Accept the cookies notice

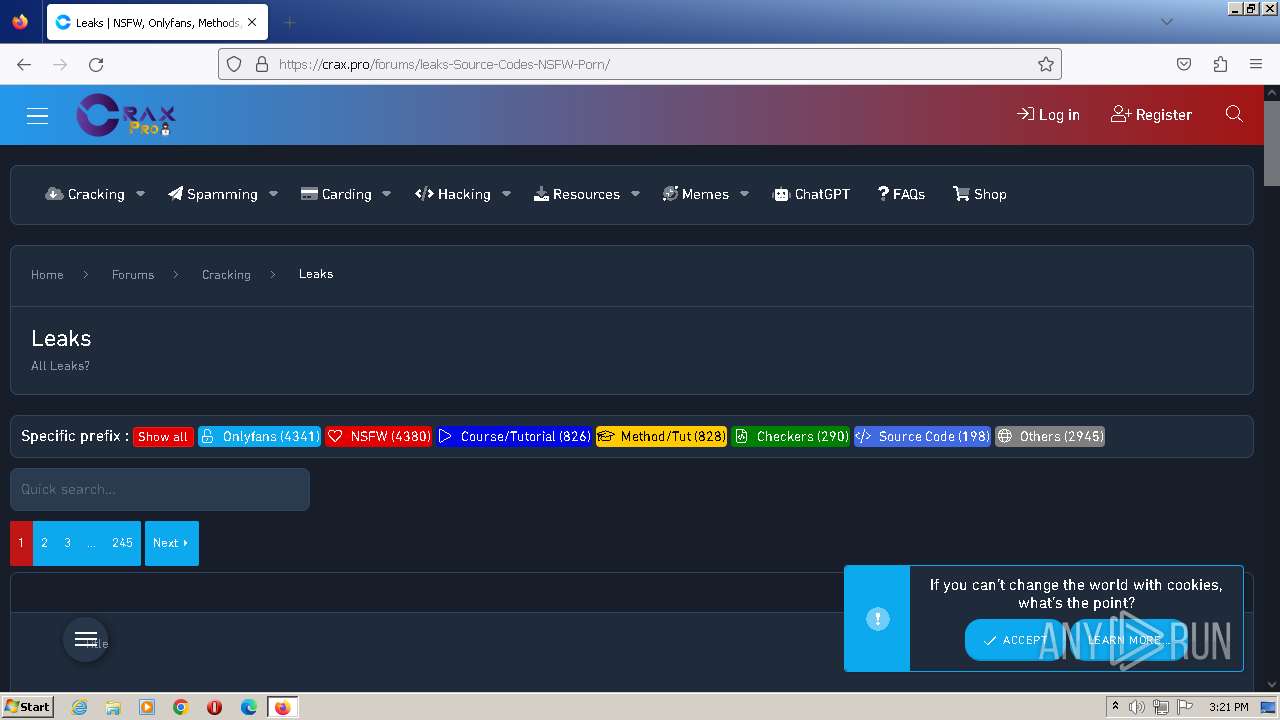tap(1015, 640)
